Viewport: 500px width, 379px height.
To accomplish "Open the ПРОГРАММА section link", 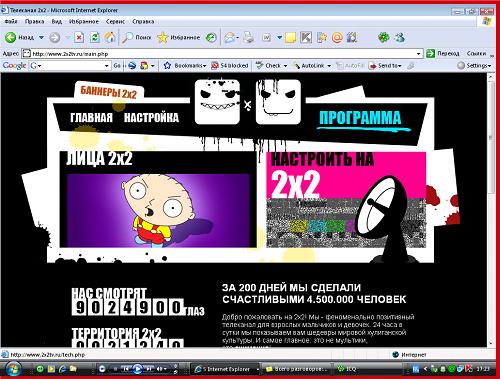I will click(x=360, y=118).
